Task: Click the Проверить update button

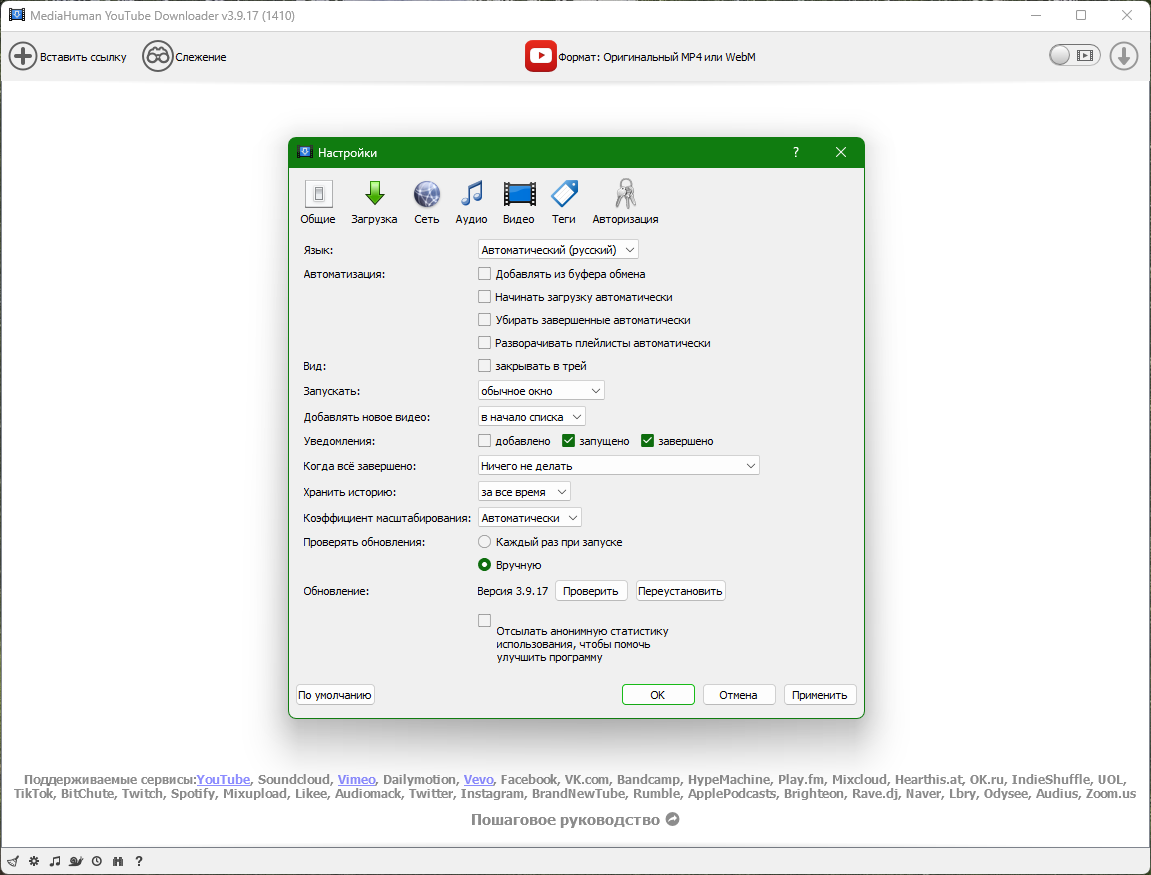Action: tap(591, 591)
